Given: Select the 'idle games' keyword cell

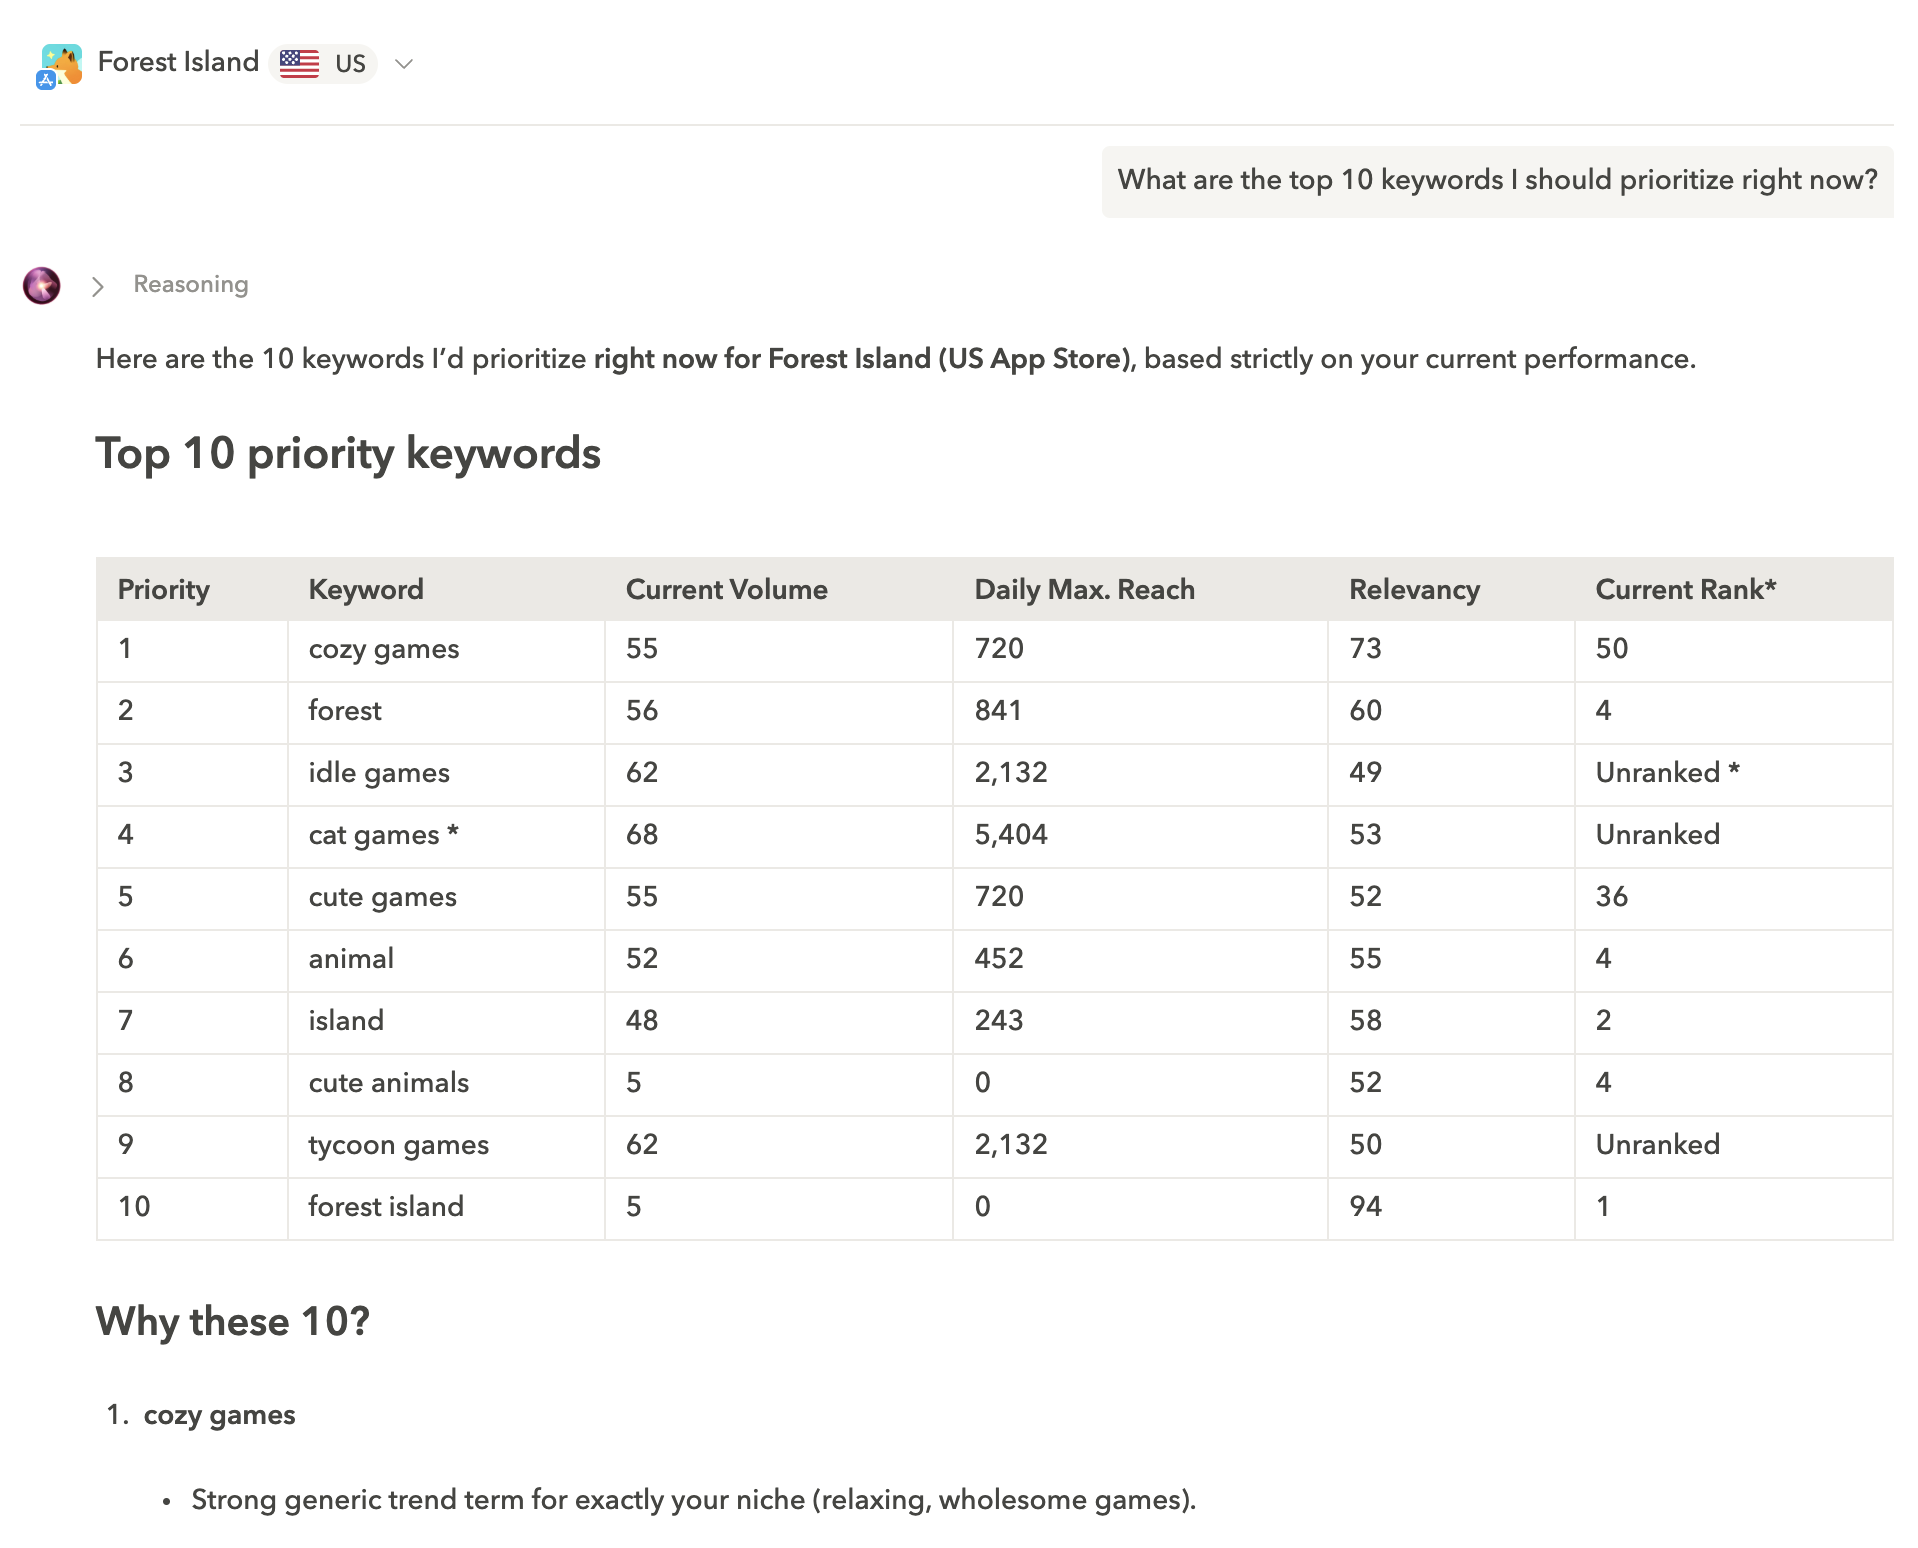Looking at the screenshot, I should [x=446, y=774].
